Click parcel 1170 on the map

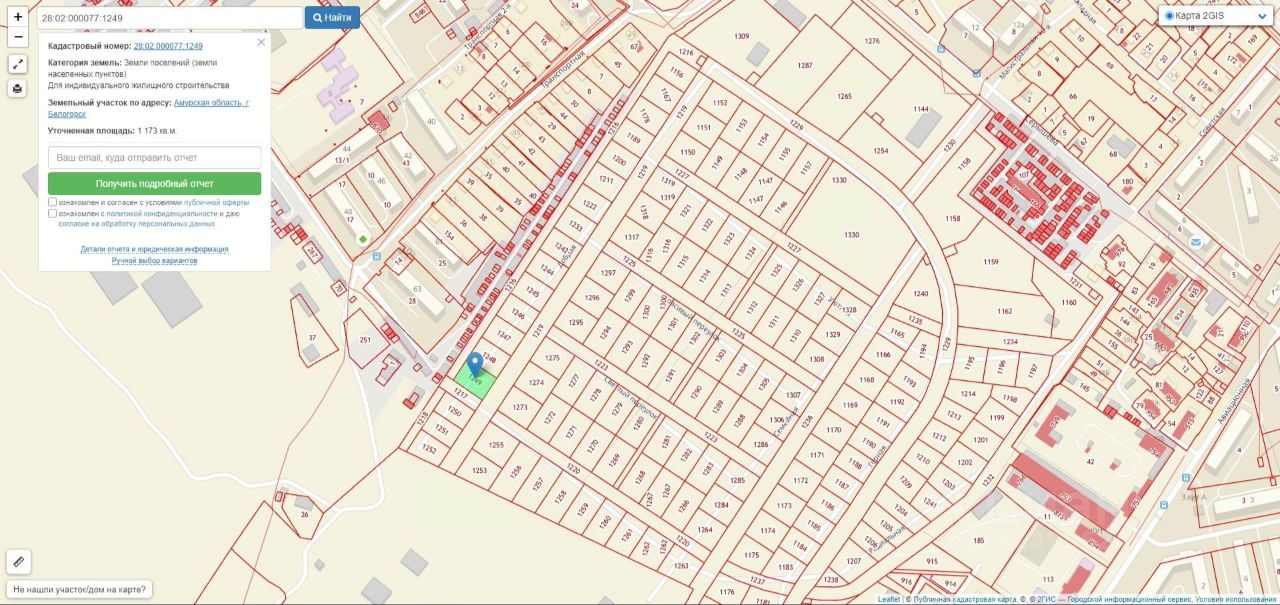tap(833, 430)
